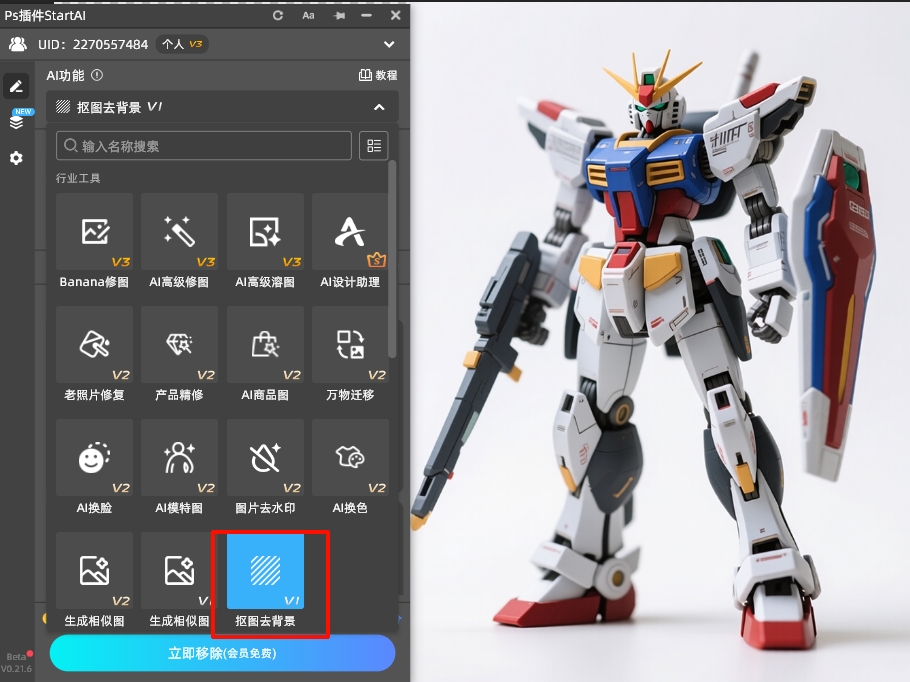The width and height of the screenshot is (910, 682).
Task: Toggle the list view layout button
Action: (x=374, y=146)
